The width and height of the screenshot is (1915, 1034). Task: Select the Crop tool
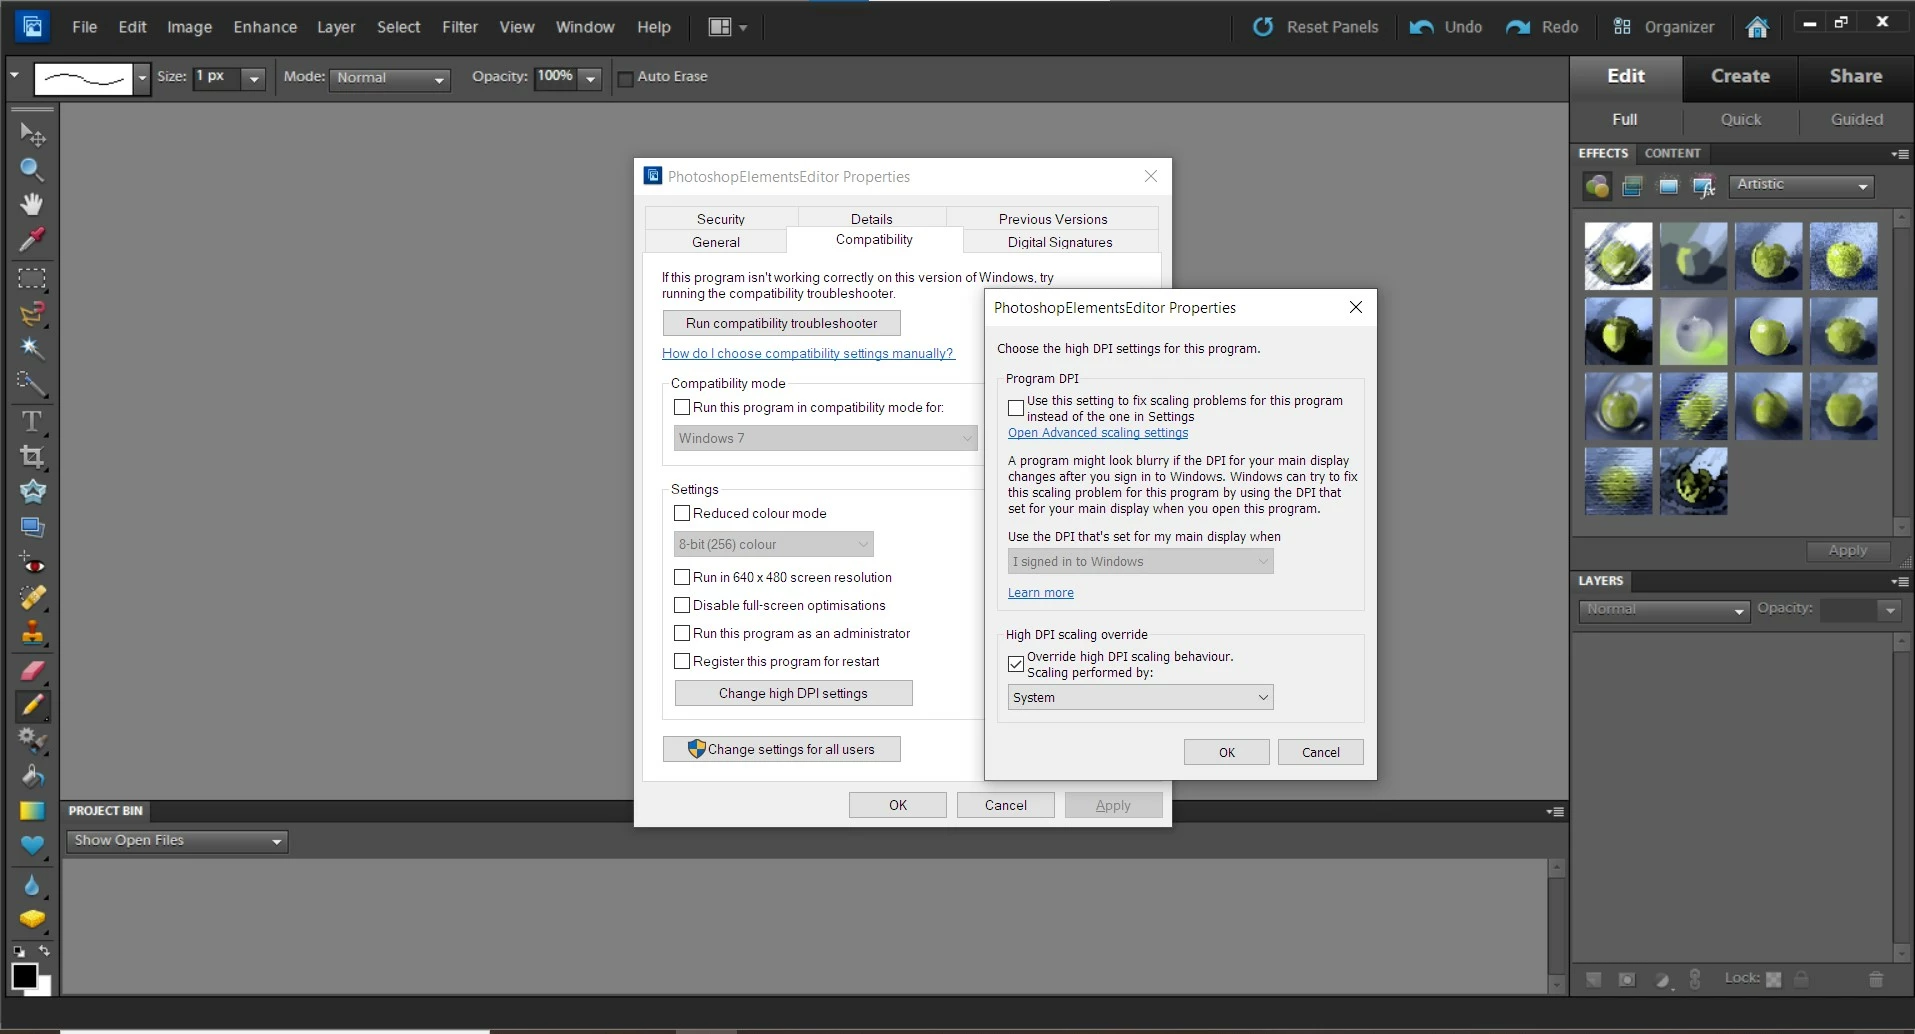32,457
